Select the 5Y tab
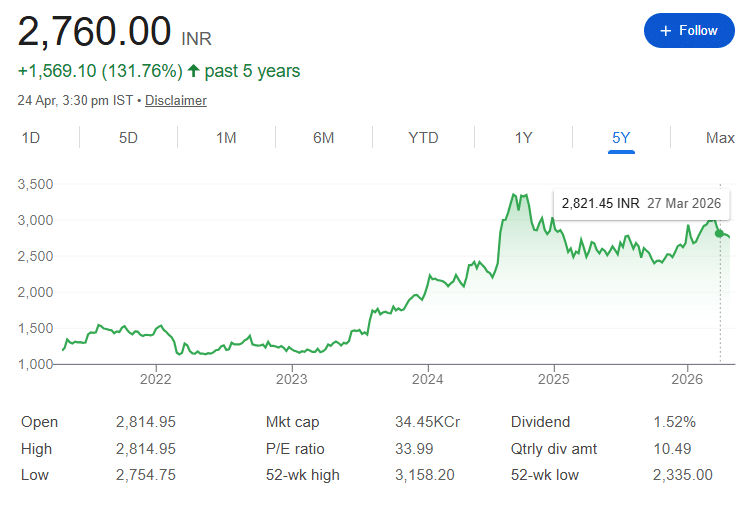The width and height of the screenshot is (744, 507). pyautogui.click(x=621, y=138)
